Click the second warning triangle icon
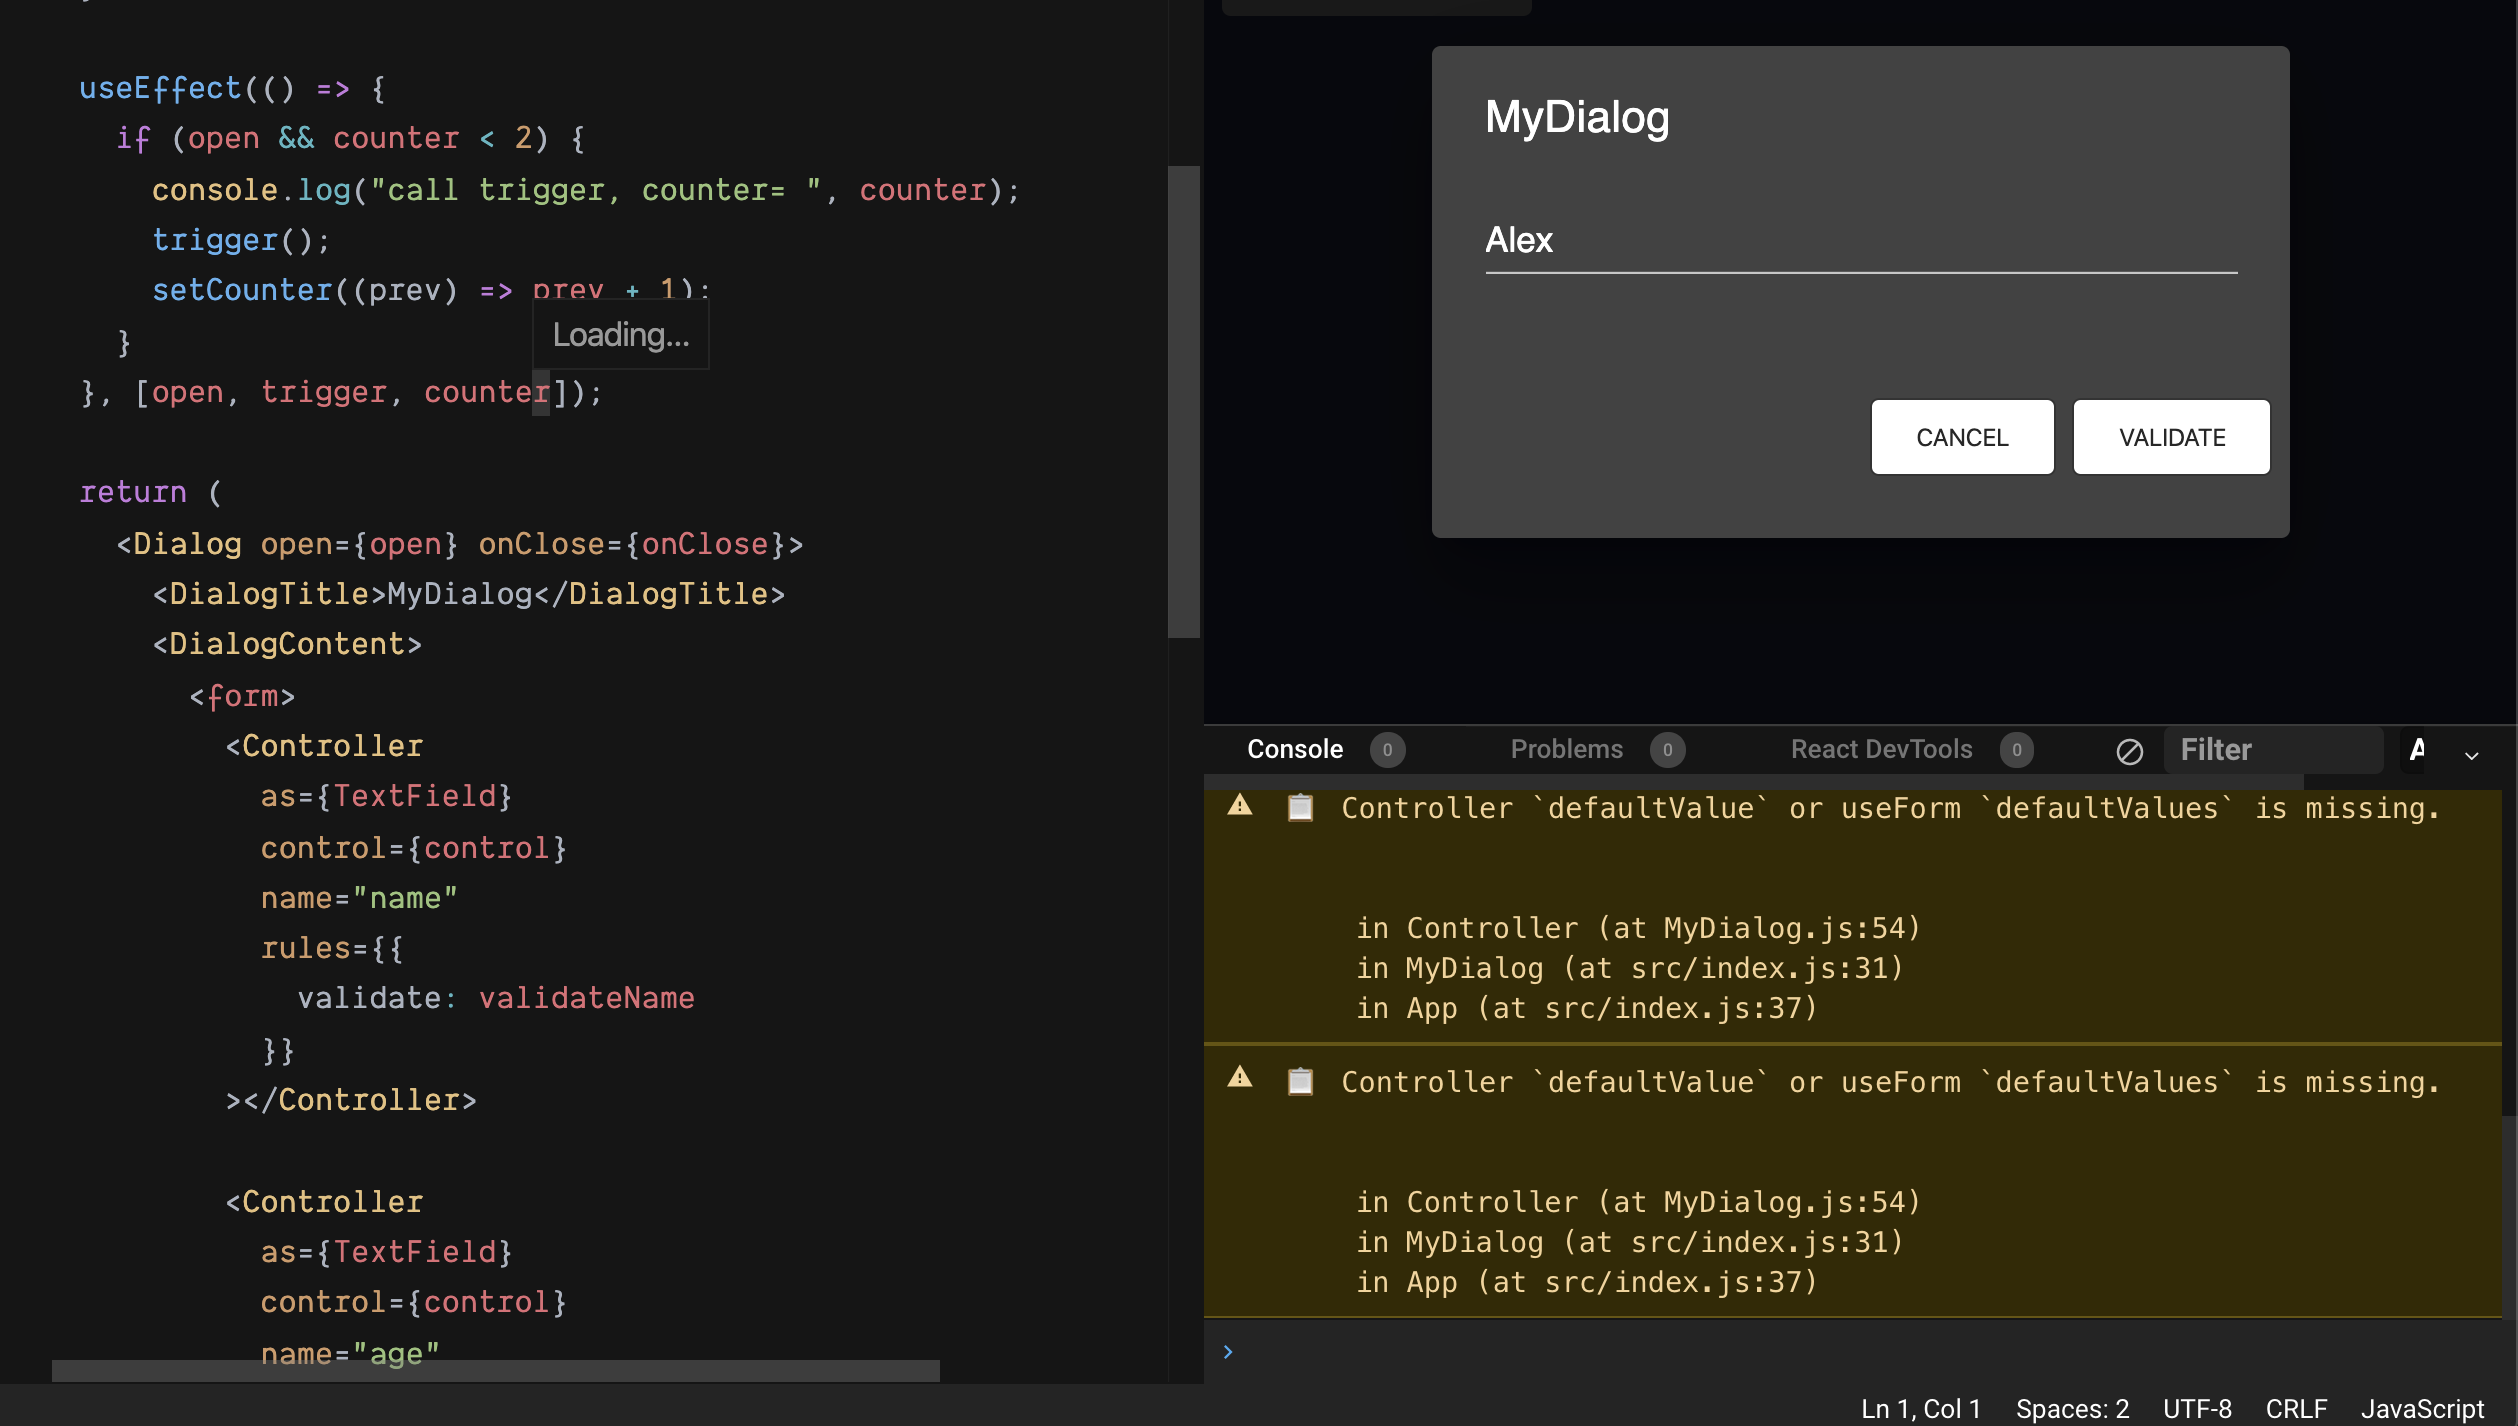 point(1240,1077)
